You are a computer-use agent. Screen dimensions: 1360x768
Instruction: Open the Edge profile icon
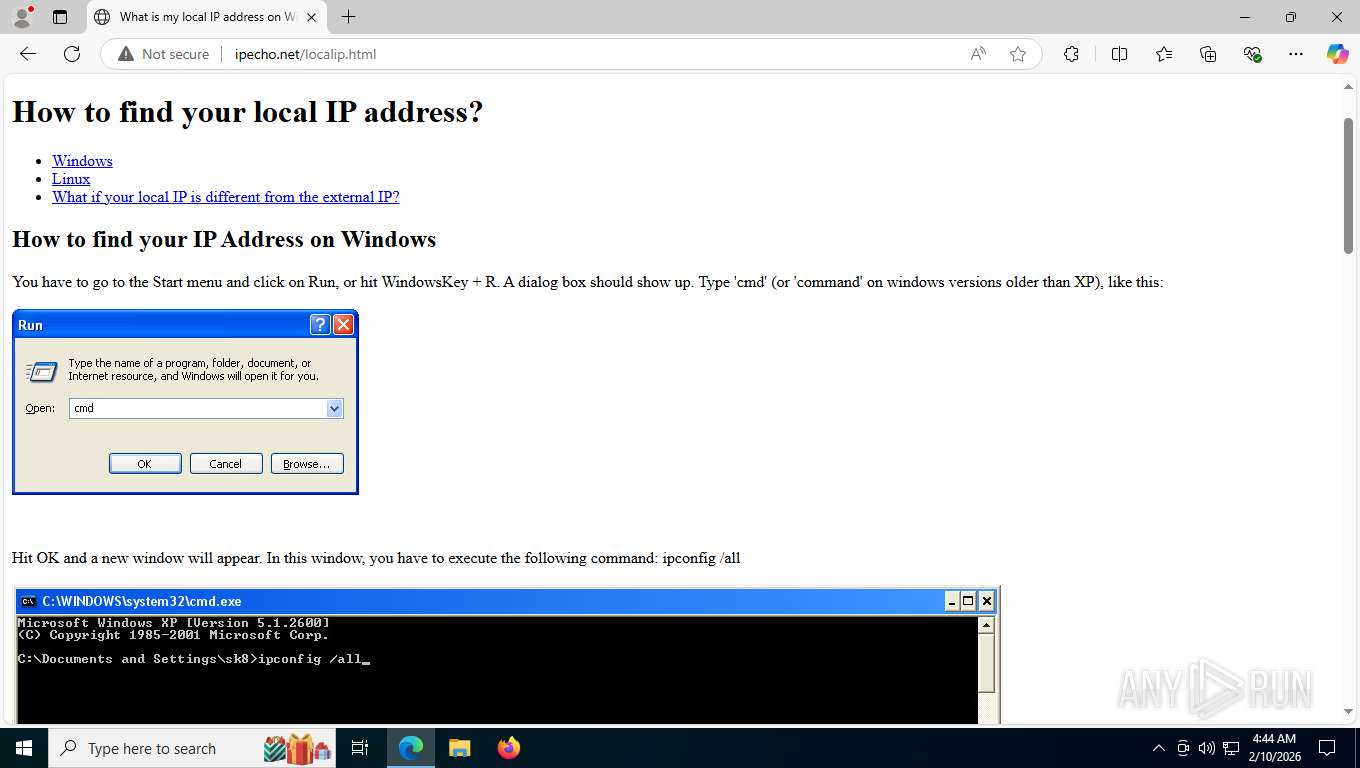coord(22,17)
